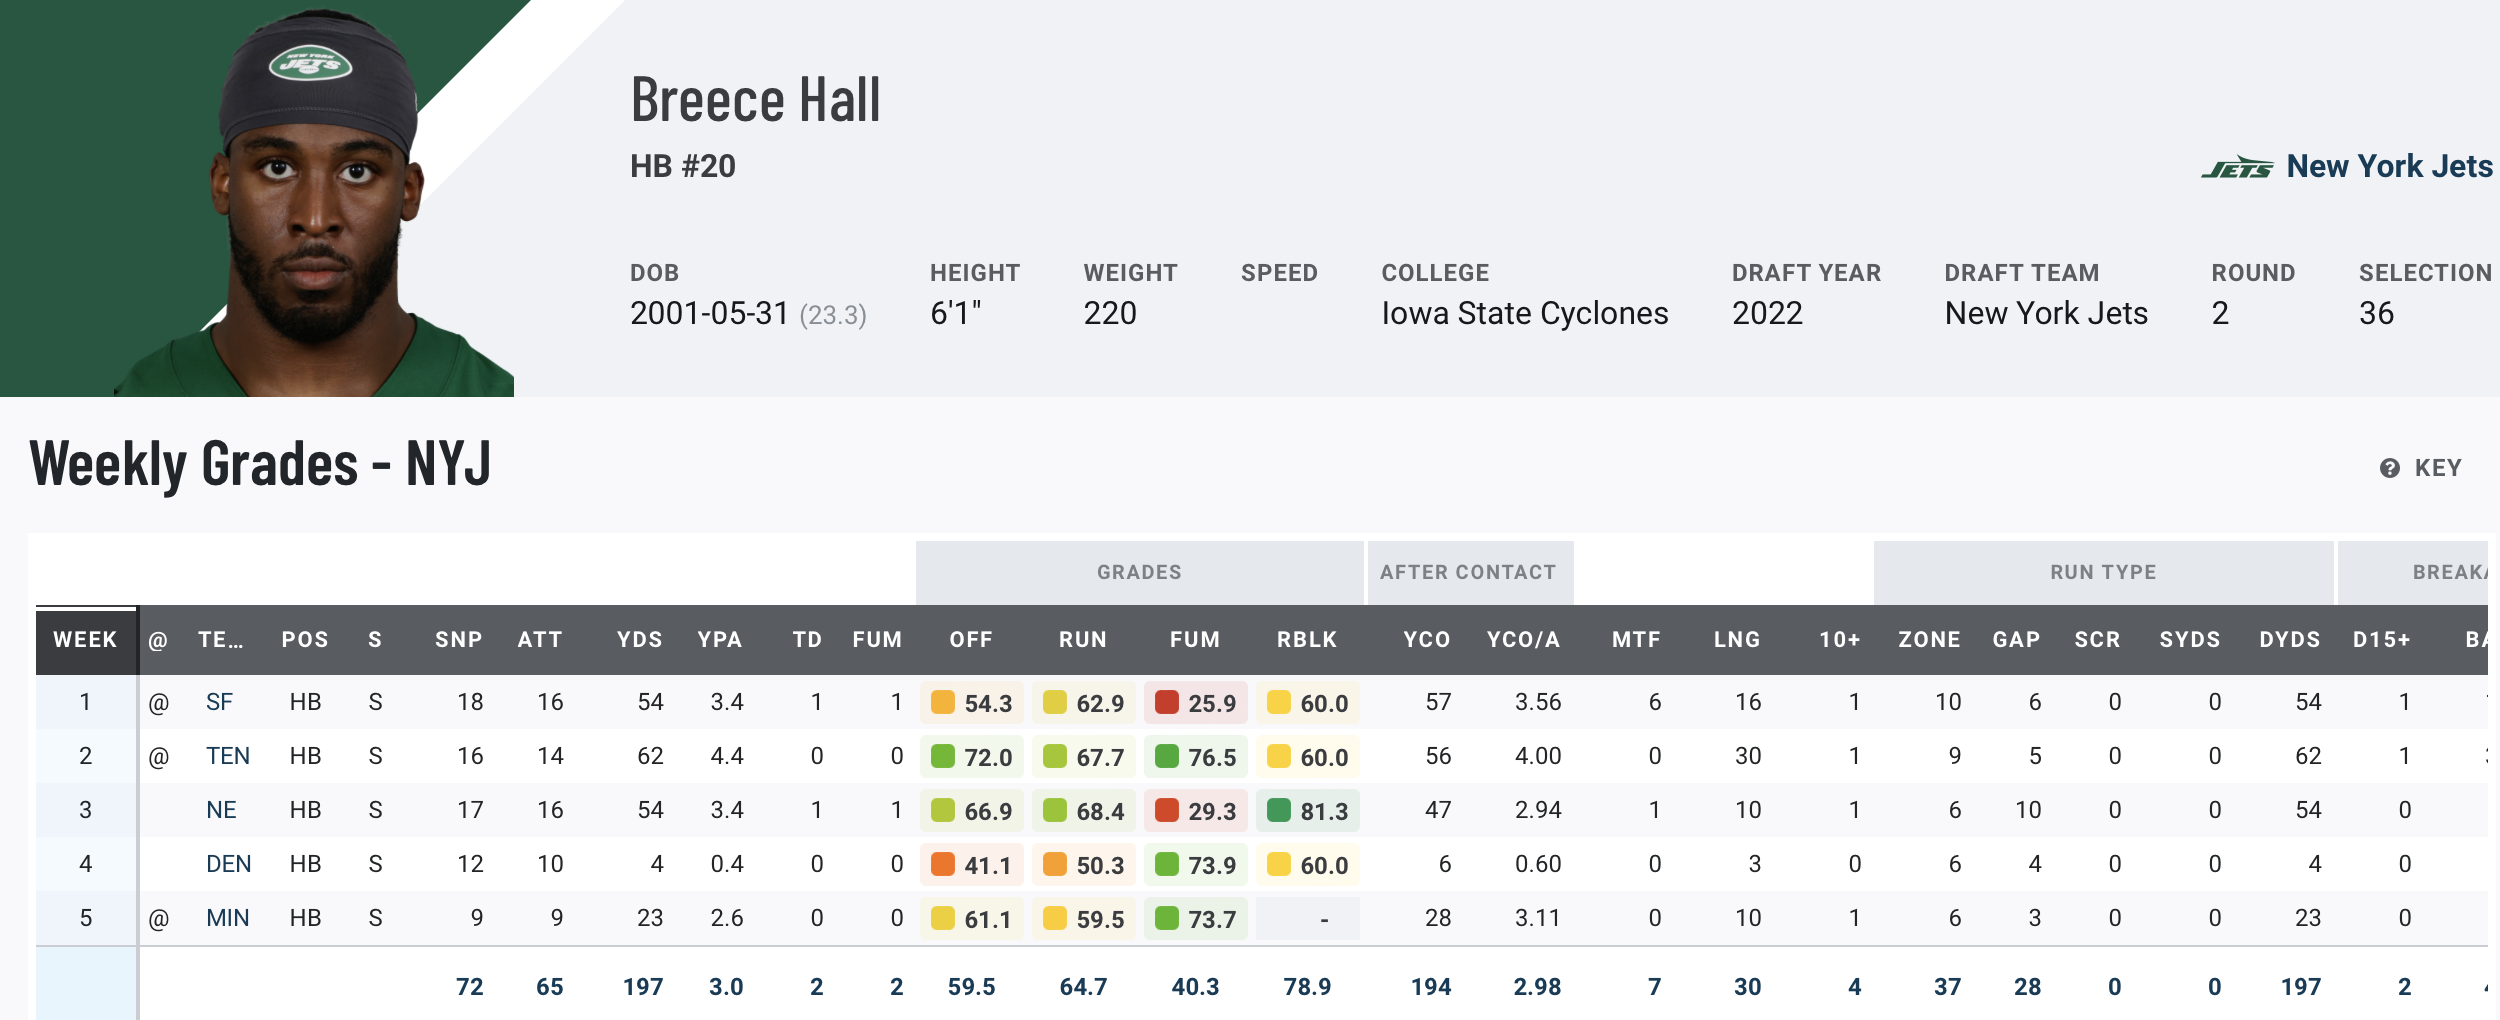Screen dimensions: 2500x1020
Task: Sort the table by WEEK column
Action: pyautogui.click(x=85, y=640)
